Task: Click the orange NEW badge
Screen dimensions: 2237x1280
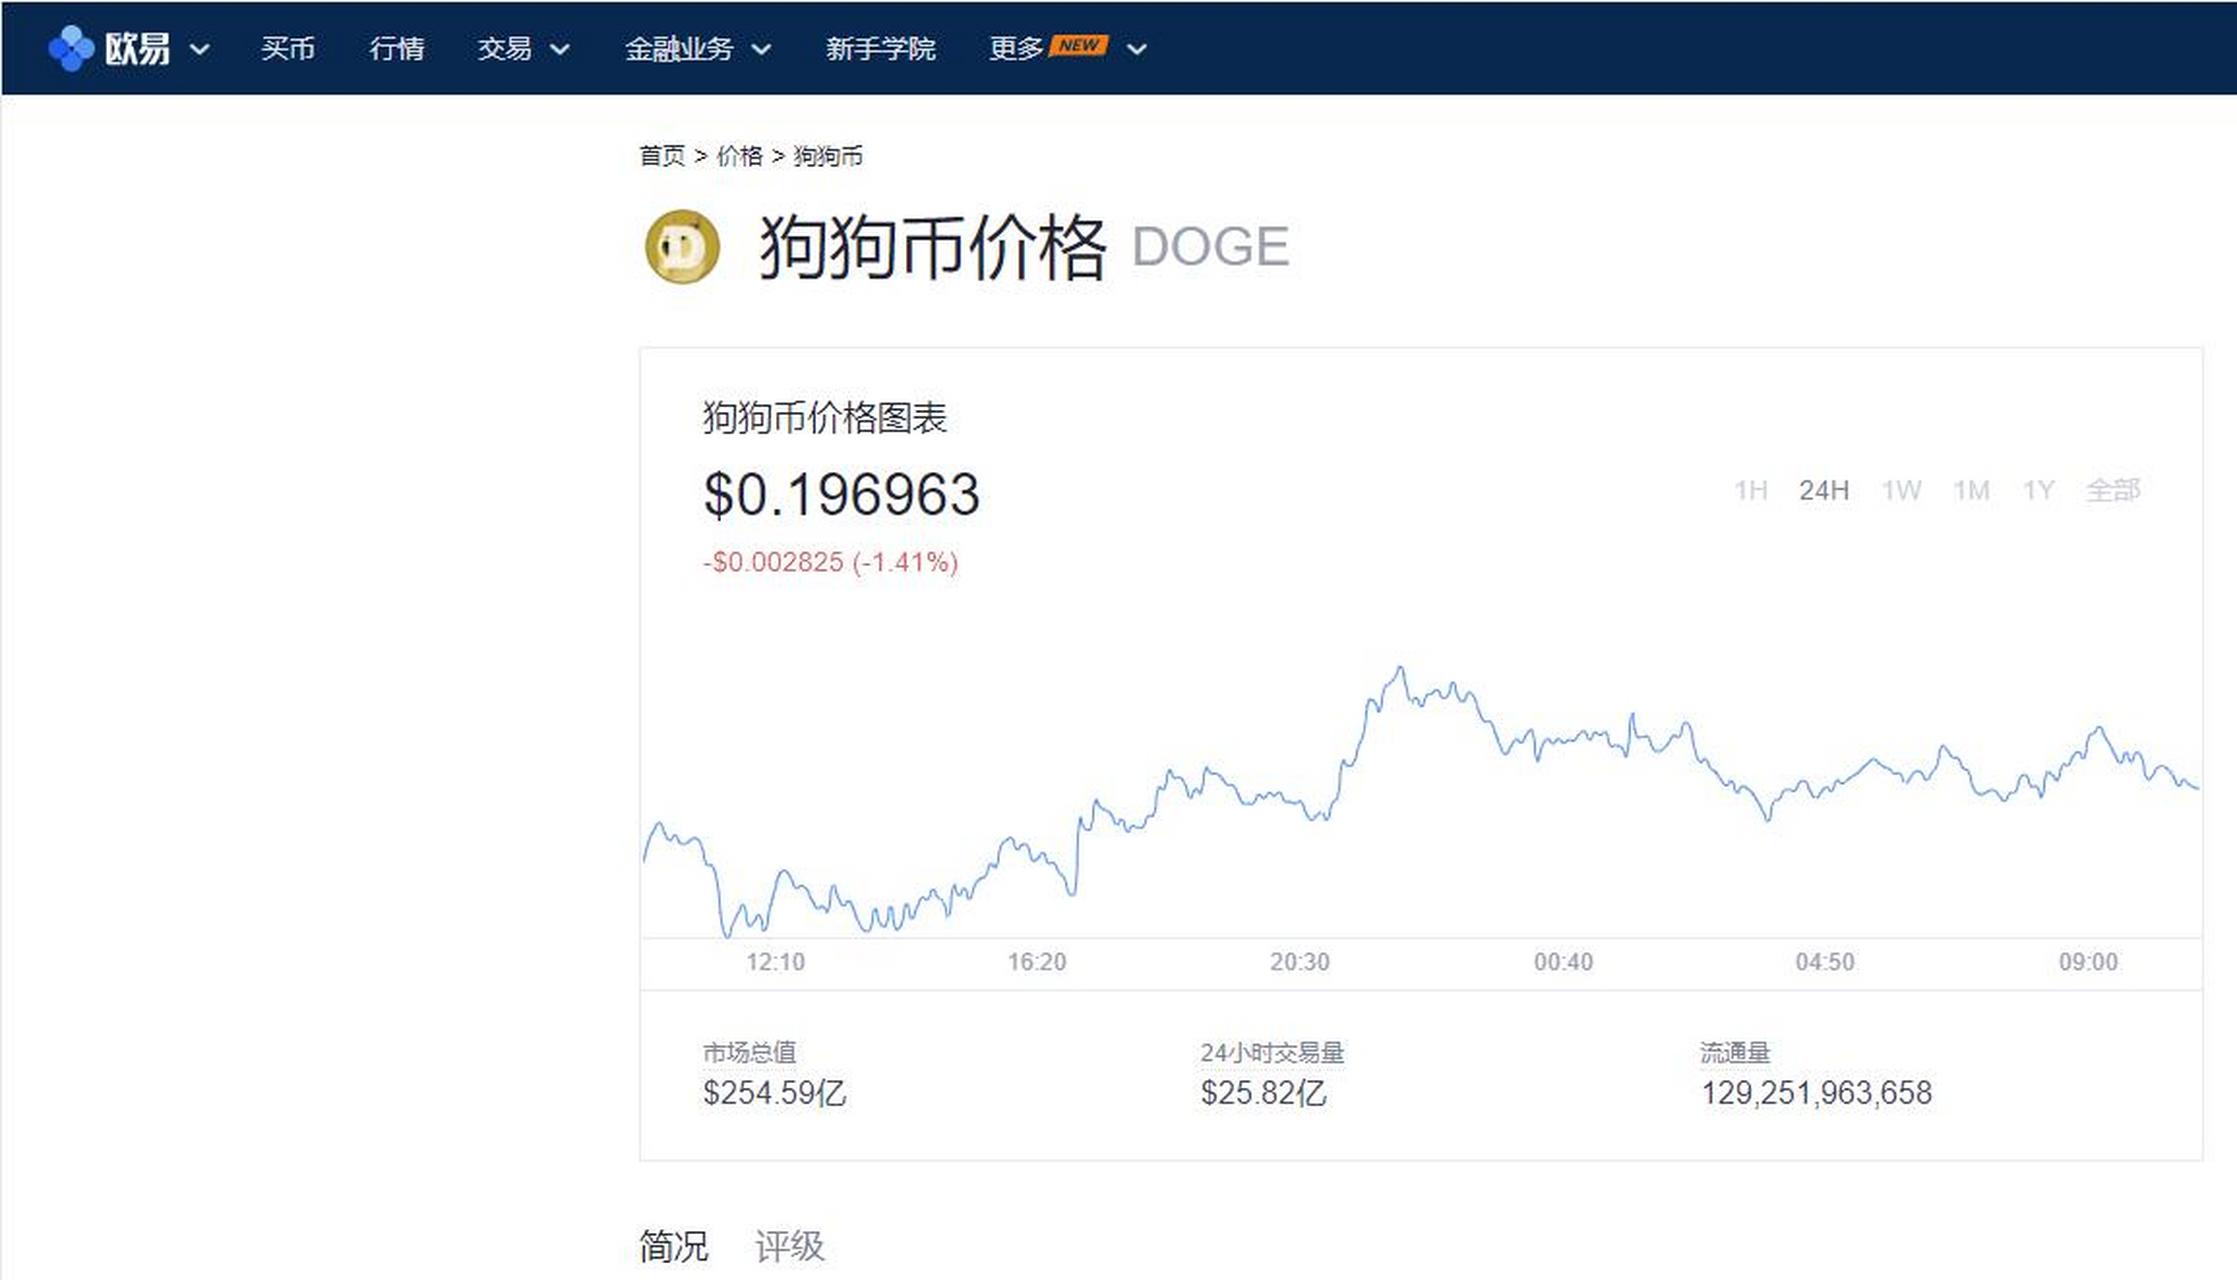Action: point(1078,45)
